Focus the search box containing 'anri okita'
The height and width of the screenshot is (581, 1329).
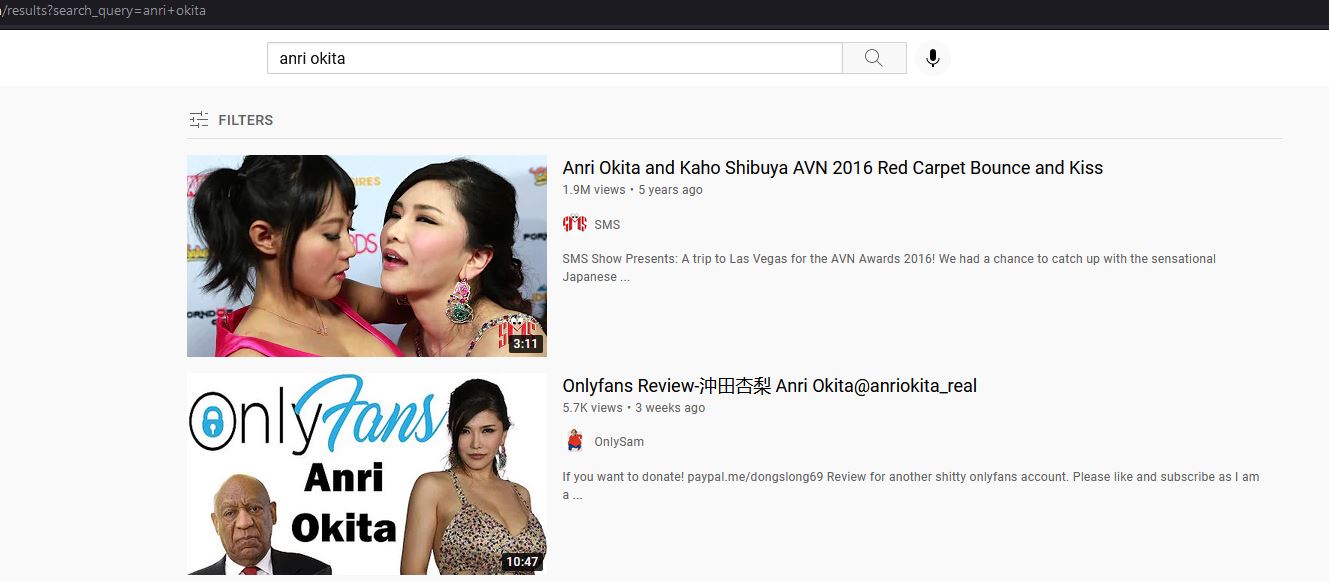point(555,58)
